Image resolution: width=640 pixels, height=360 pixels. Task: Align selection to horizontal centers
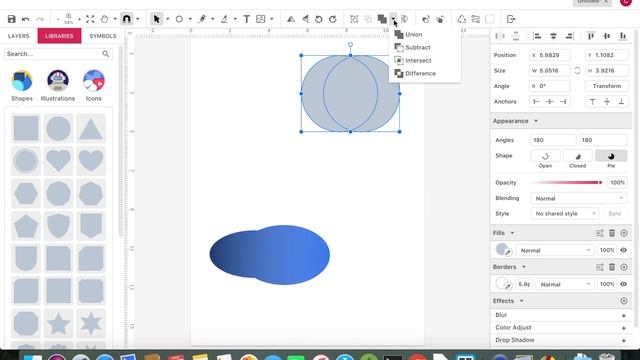point(553,36)
